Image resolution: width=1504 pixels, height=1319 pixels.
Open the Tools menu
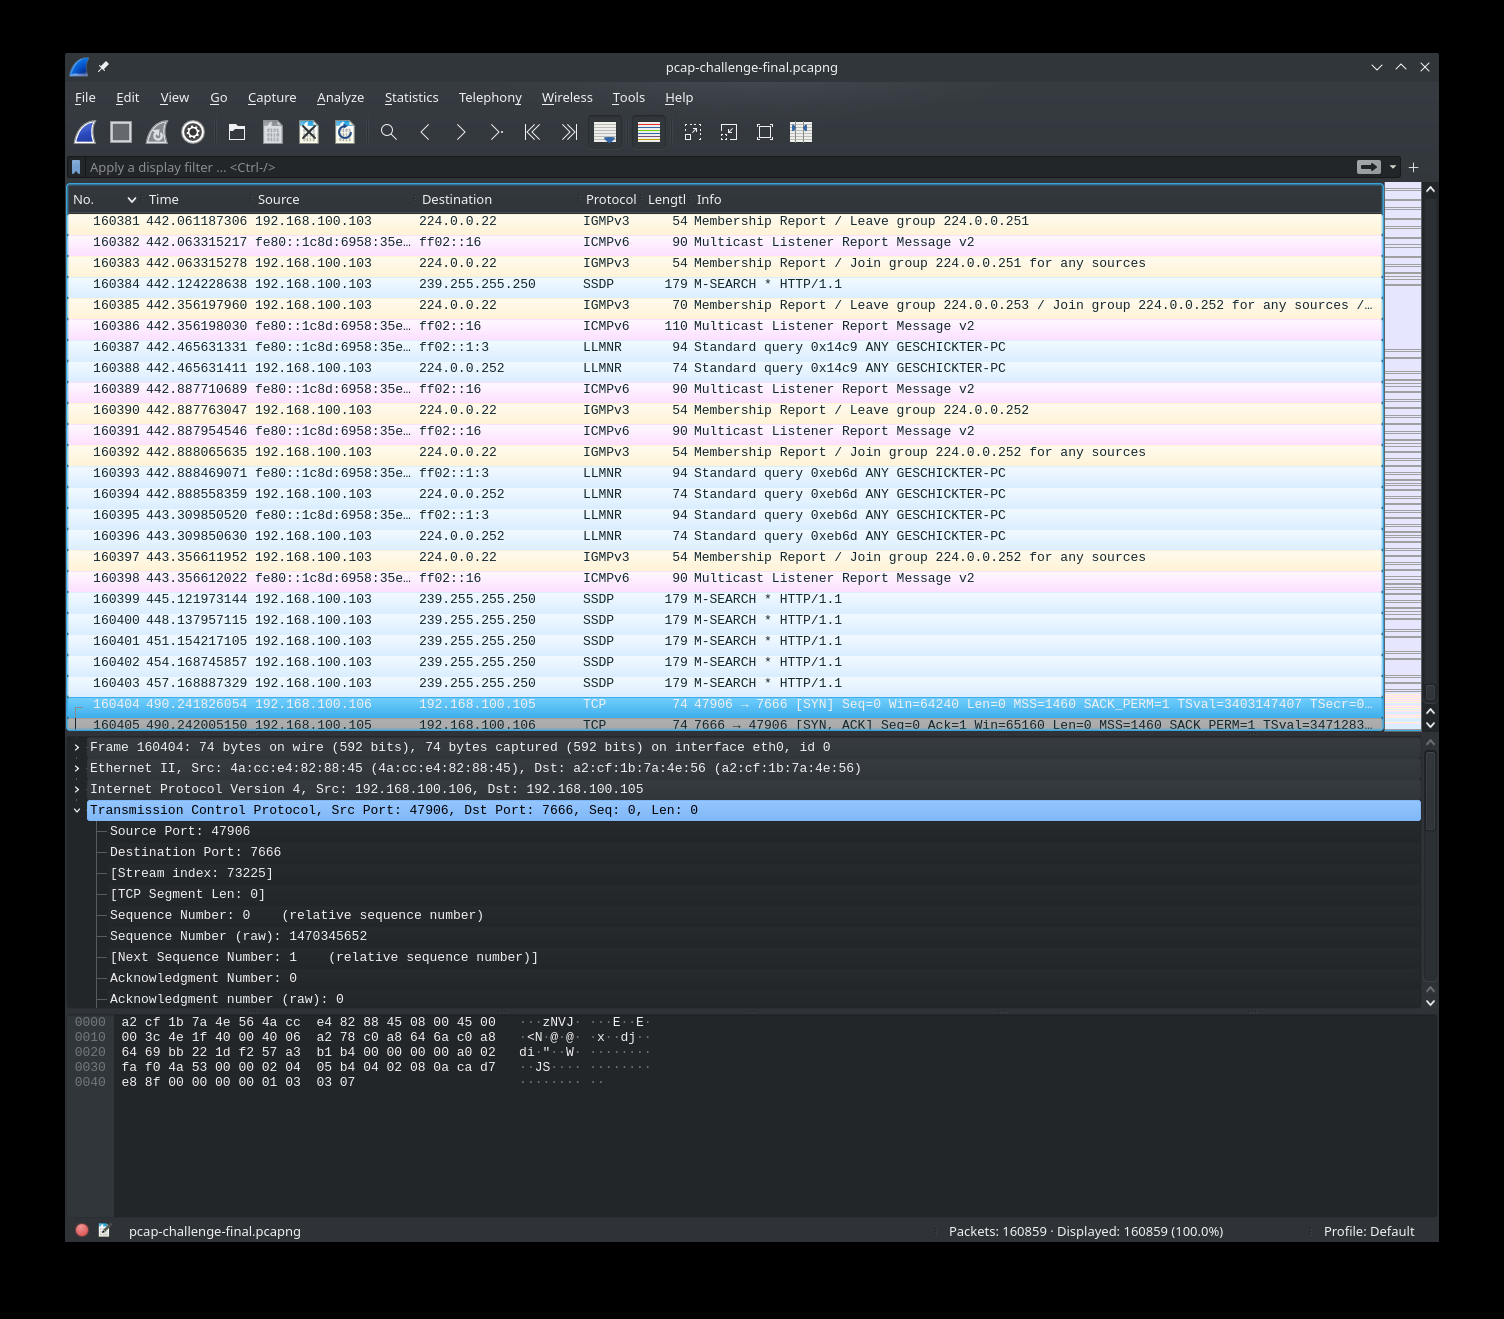pyautogui.click(x=628, y=97)
